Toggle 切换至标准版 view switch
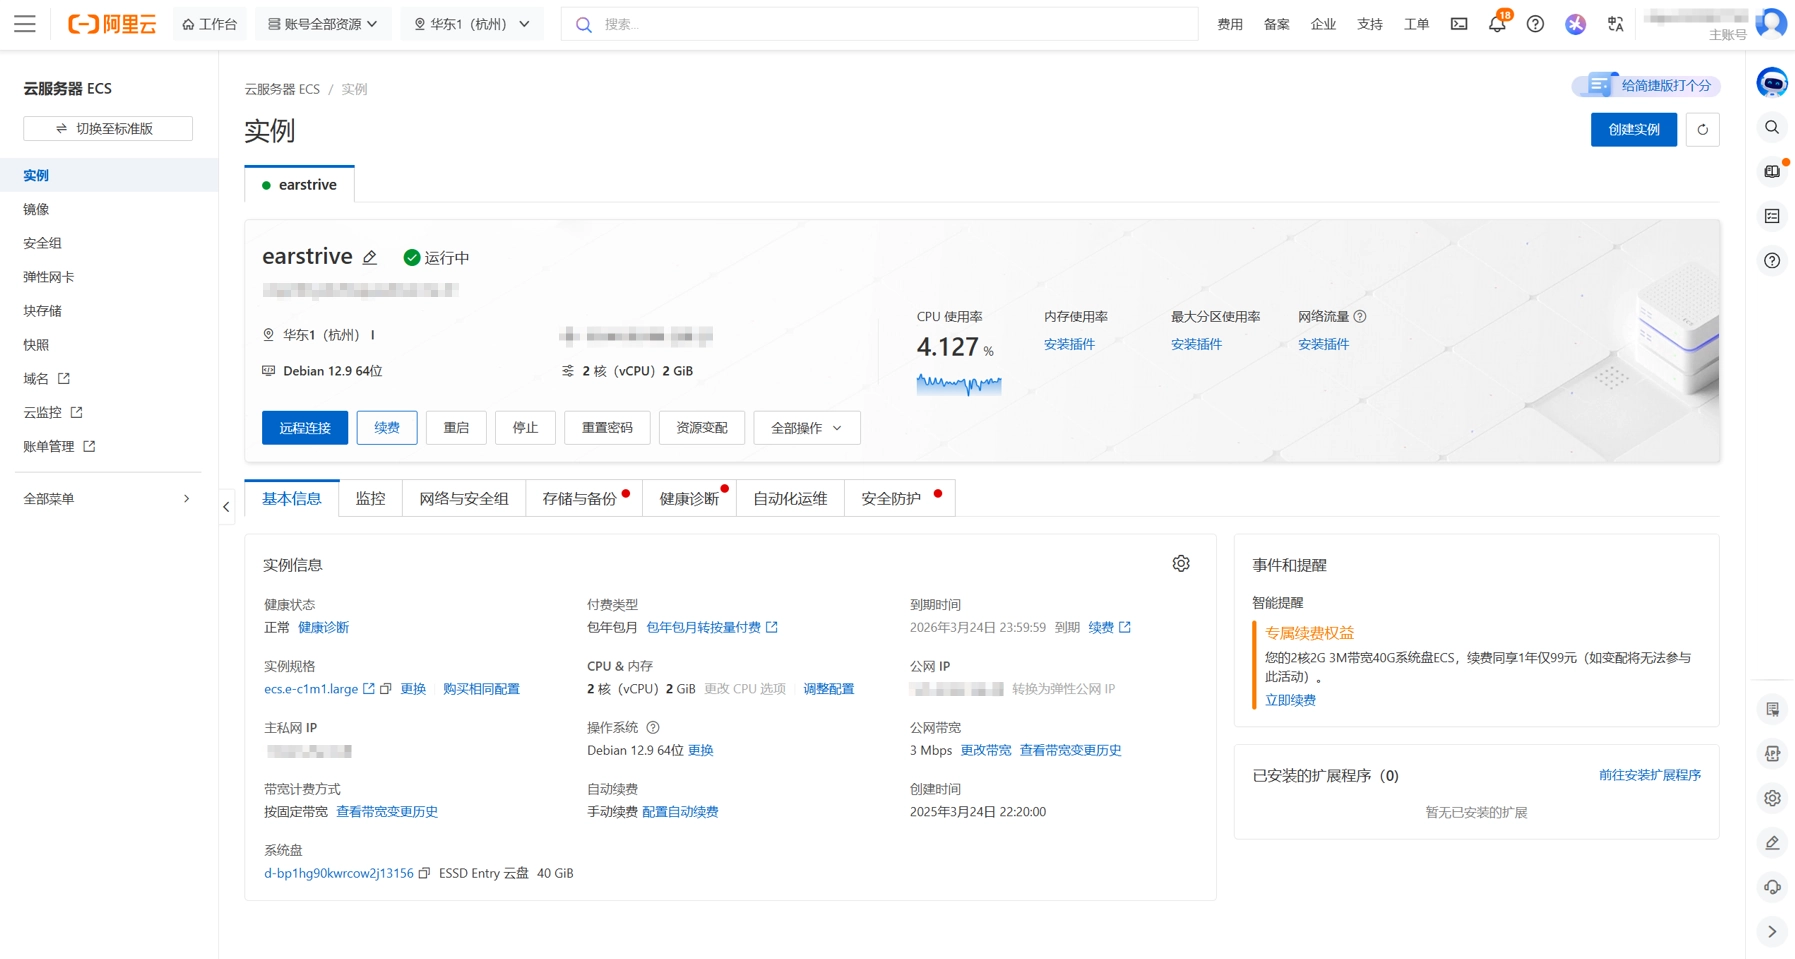This screenshot has width=1795, height=959. (x=108, y=129)
